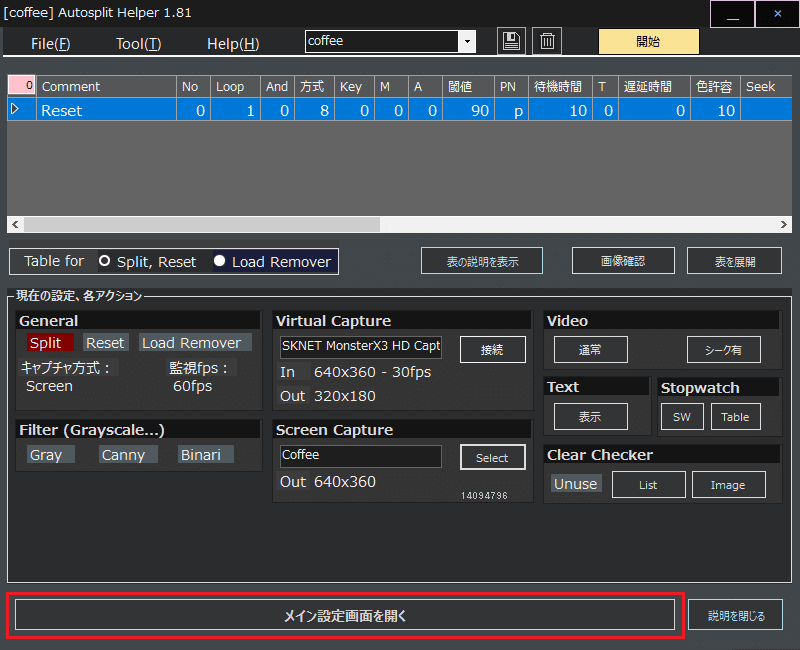Click the シーク有 button under Video
This screenshot has width=800, height=650.
(723, 349)
